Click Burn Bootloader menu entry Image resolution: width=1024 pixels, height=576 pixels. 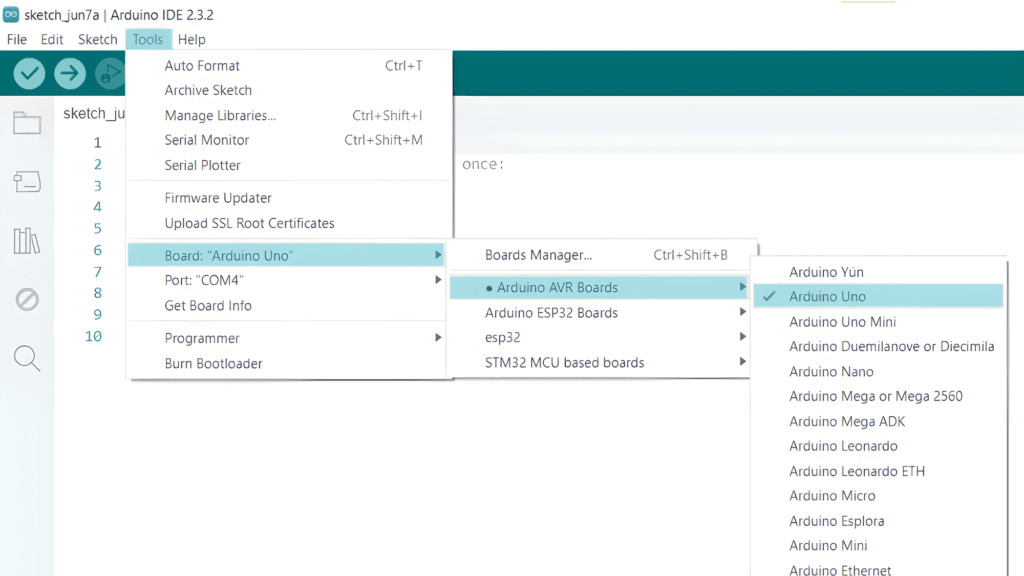pos(213,363)
